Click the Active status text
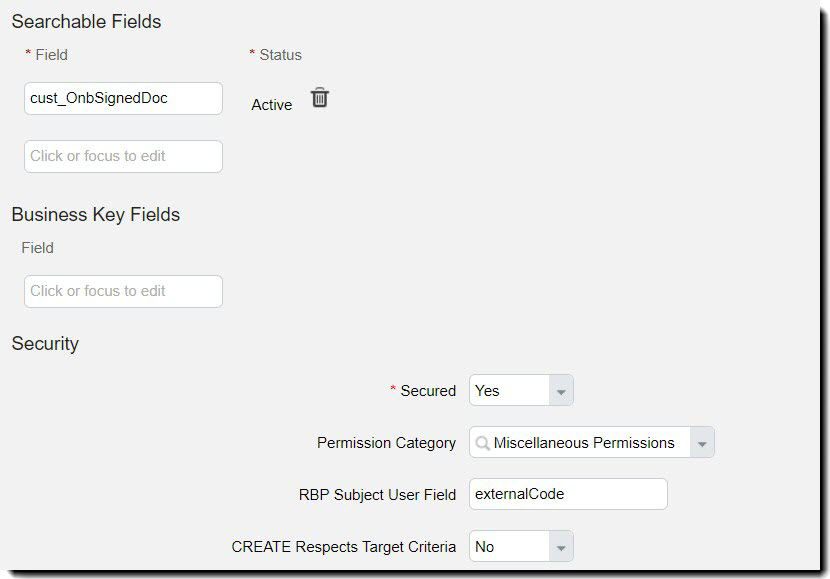Image resolution: width=830 pixels, height=579 pixels. coord(272,105)
